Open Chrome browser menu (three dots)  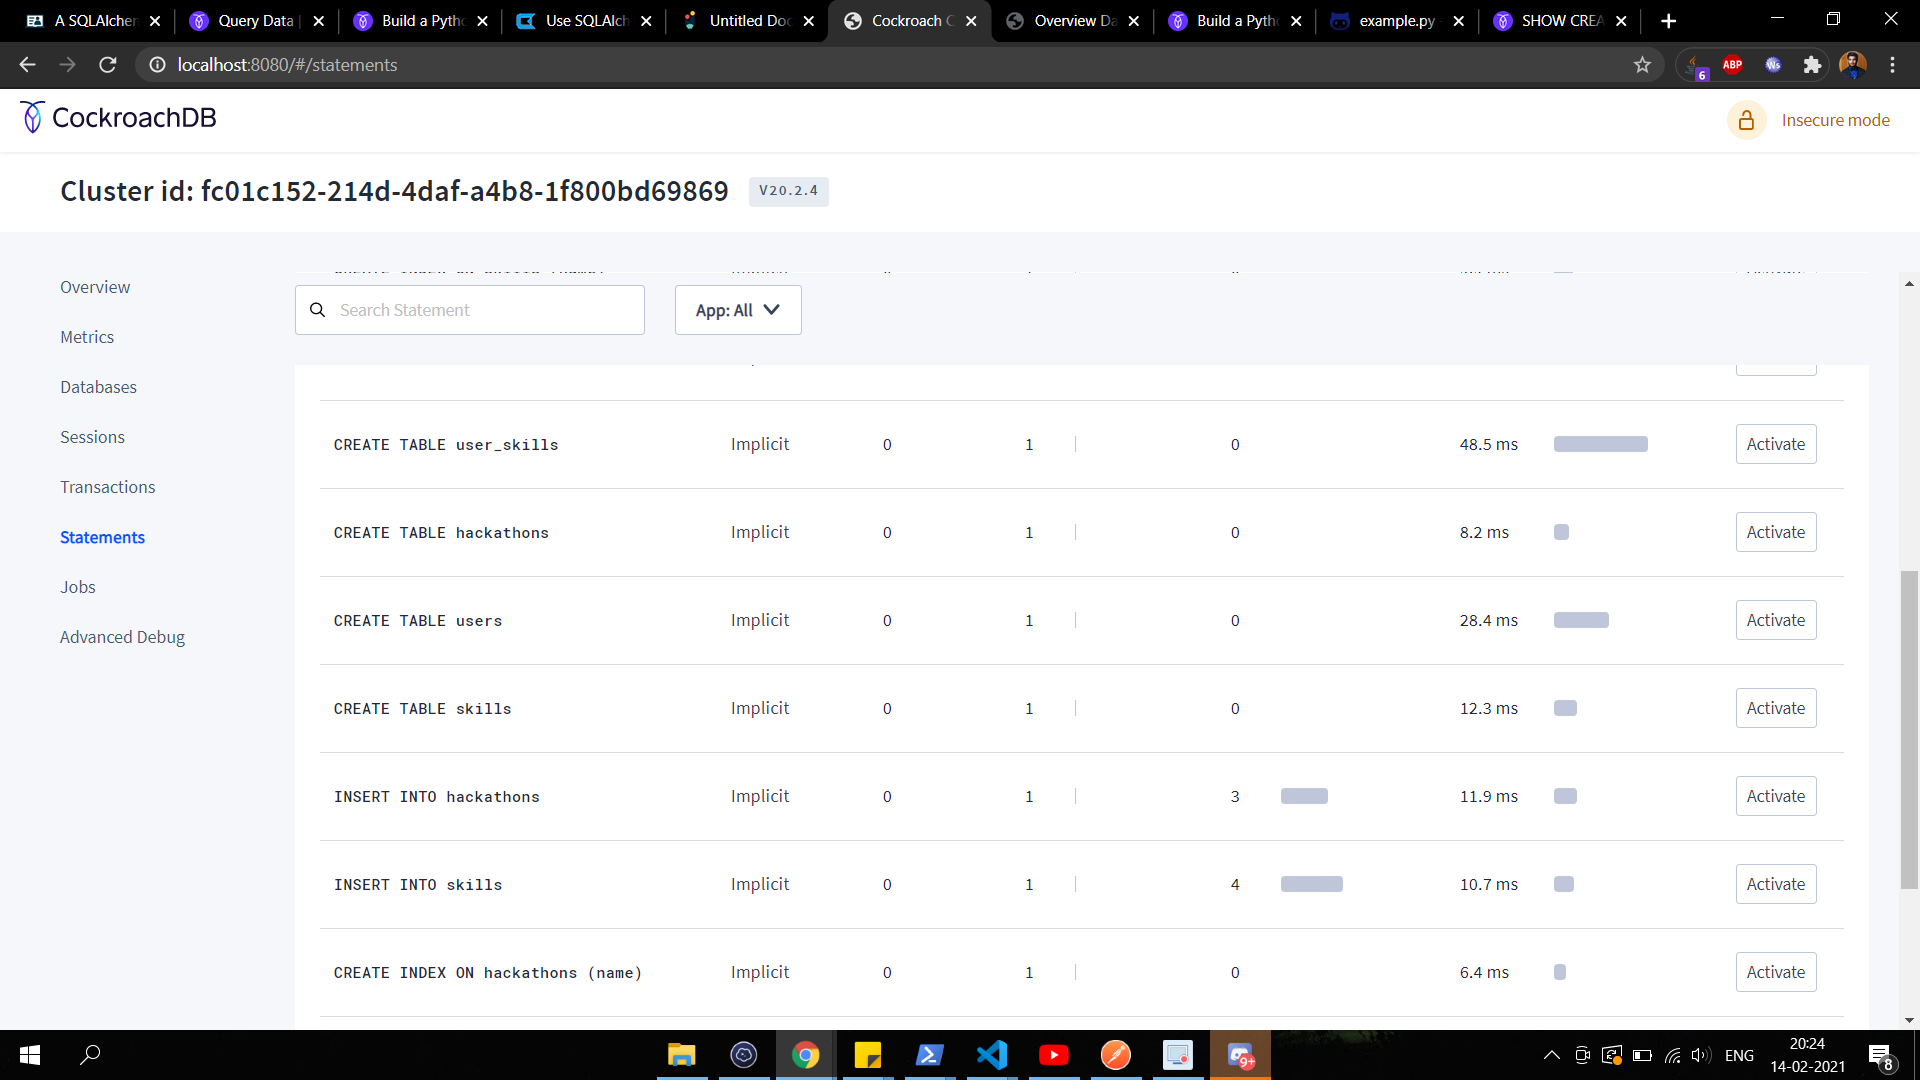coord(1892,65)
